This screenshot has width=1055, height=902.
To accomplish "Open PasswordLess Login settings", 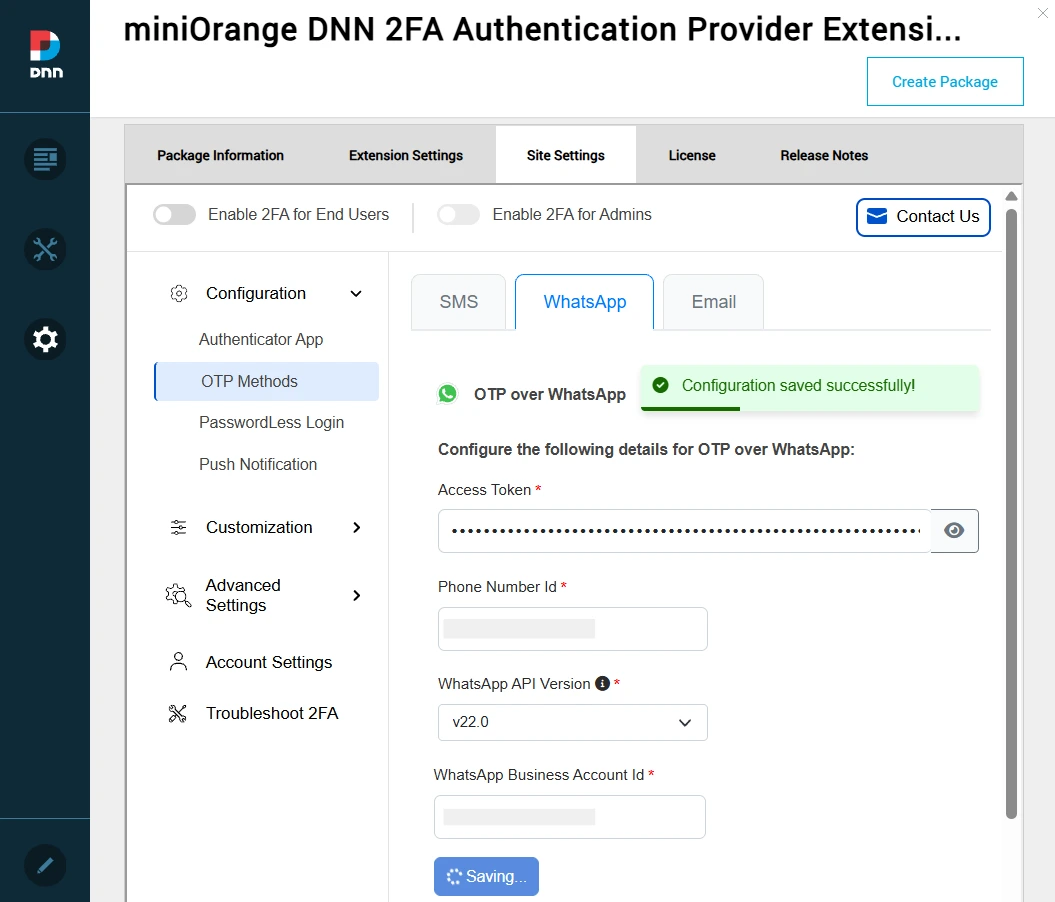I will 271,423.
